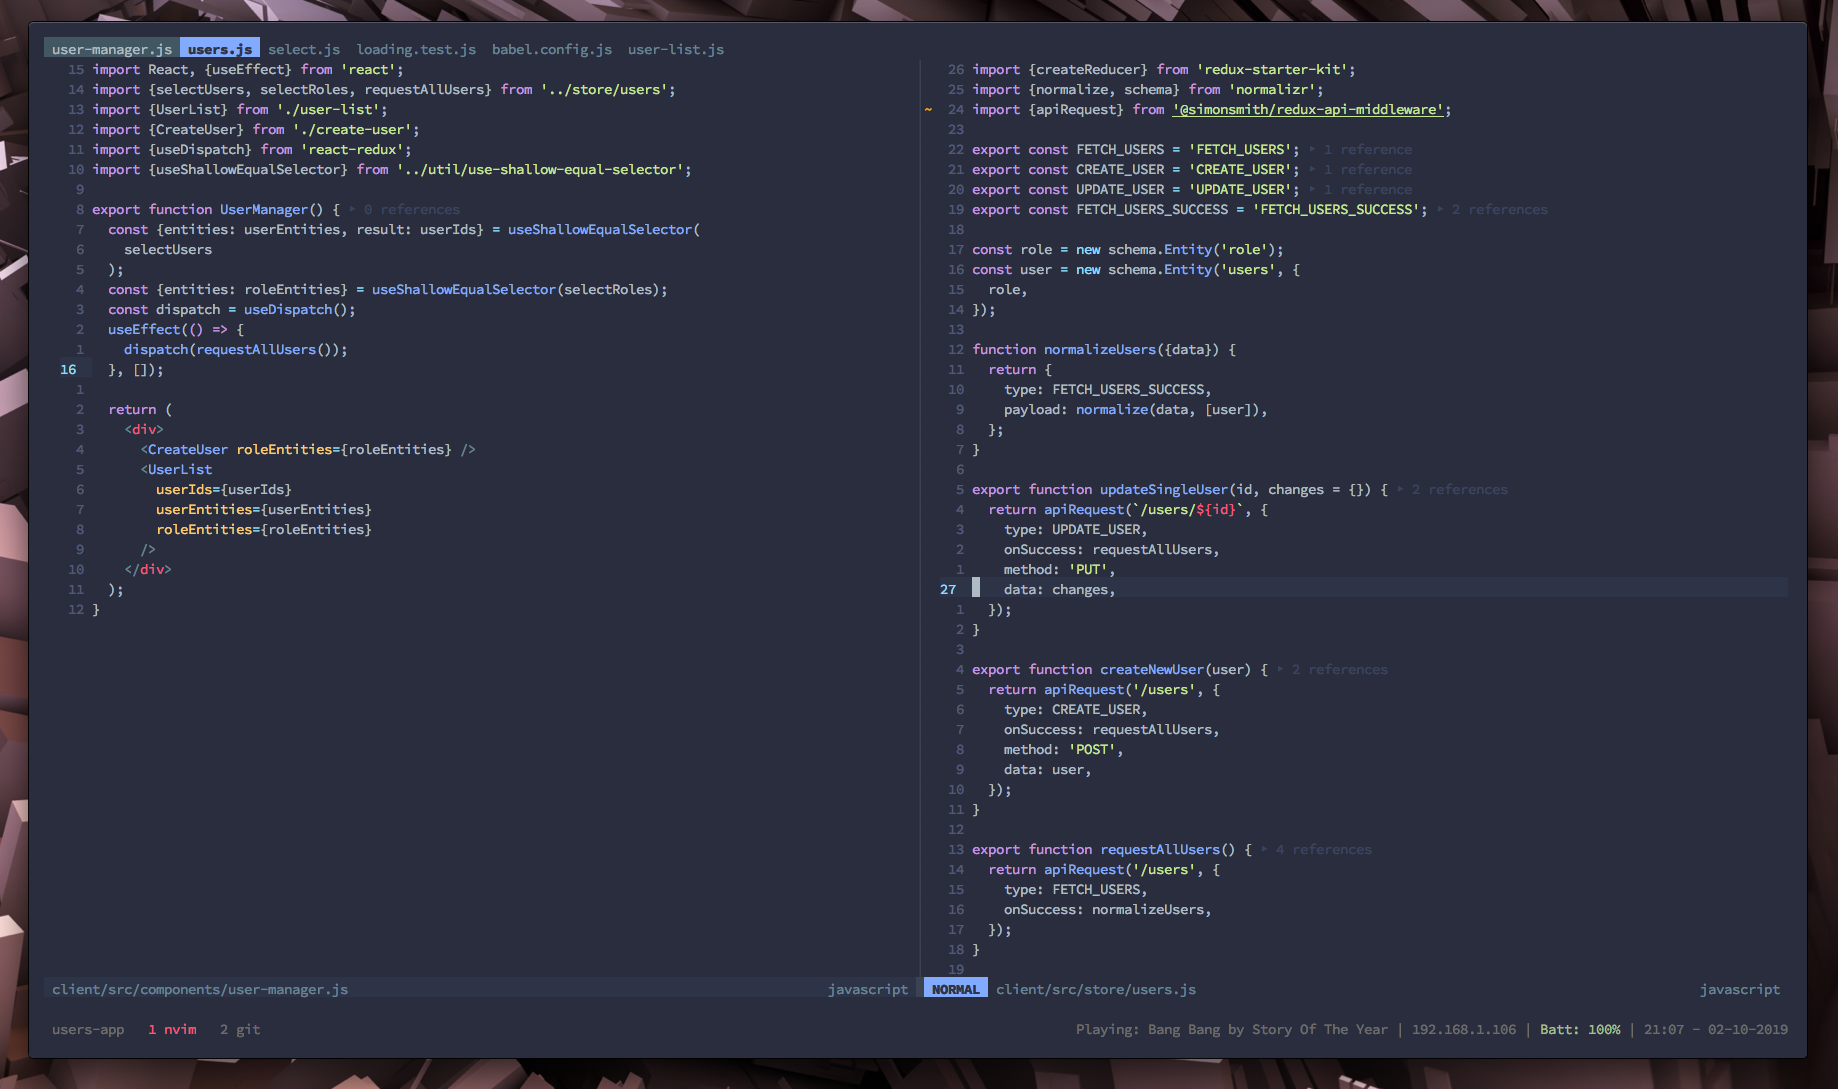Expand references for createNewUser
Viewport: 1838px width, 1089px height.
[x=1339, y=669]
